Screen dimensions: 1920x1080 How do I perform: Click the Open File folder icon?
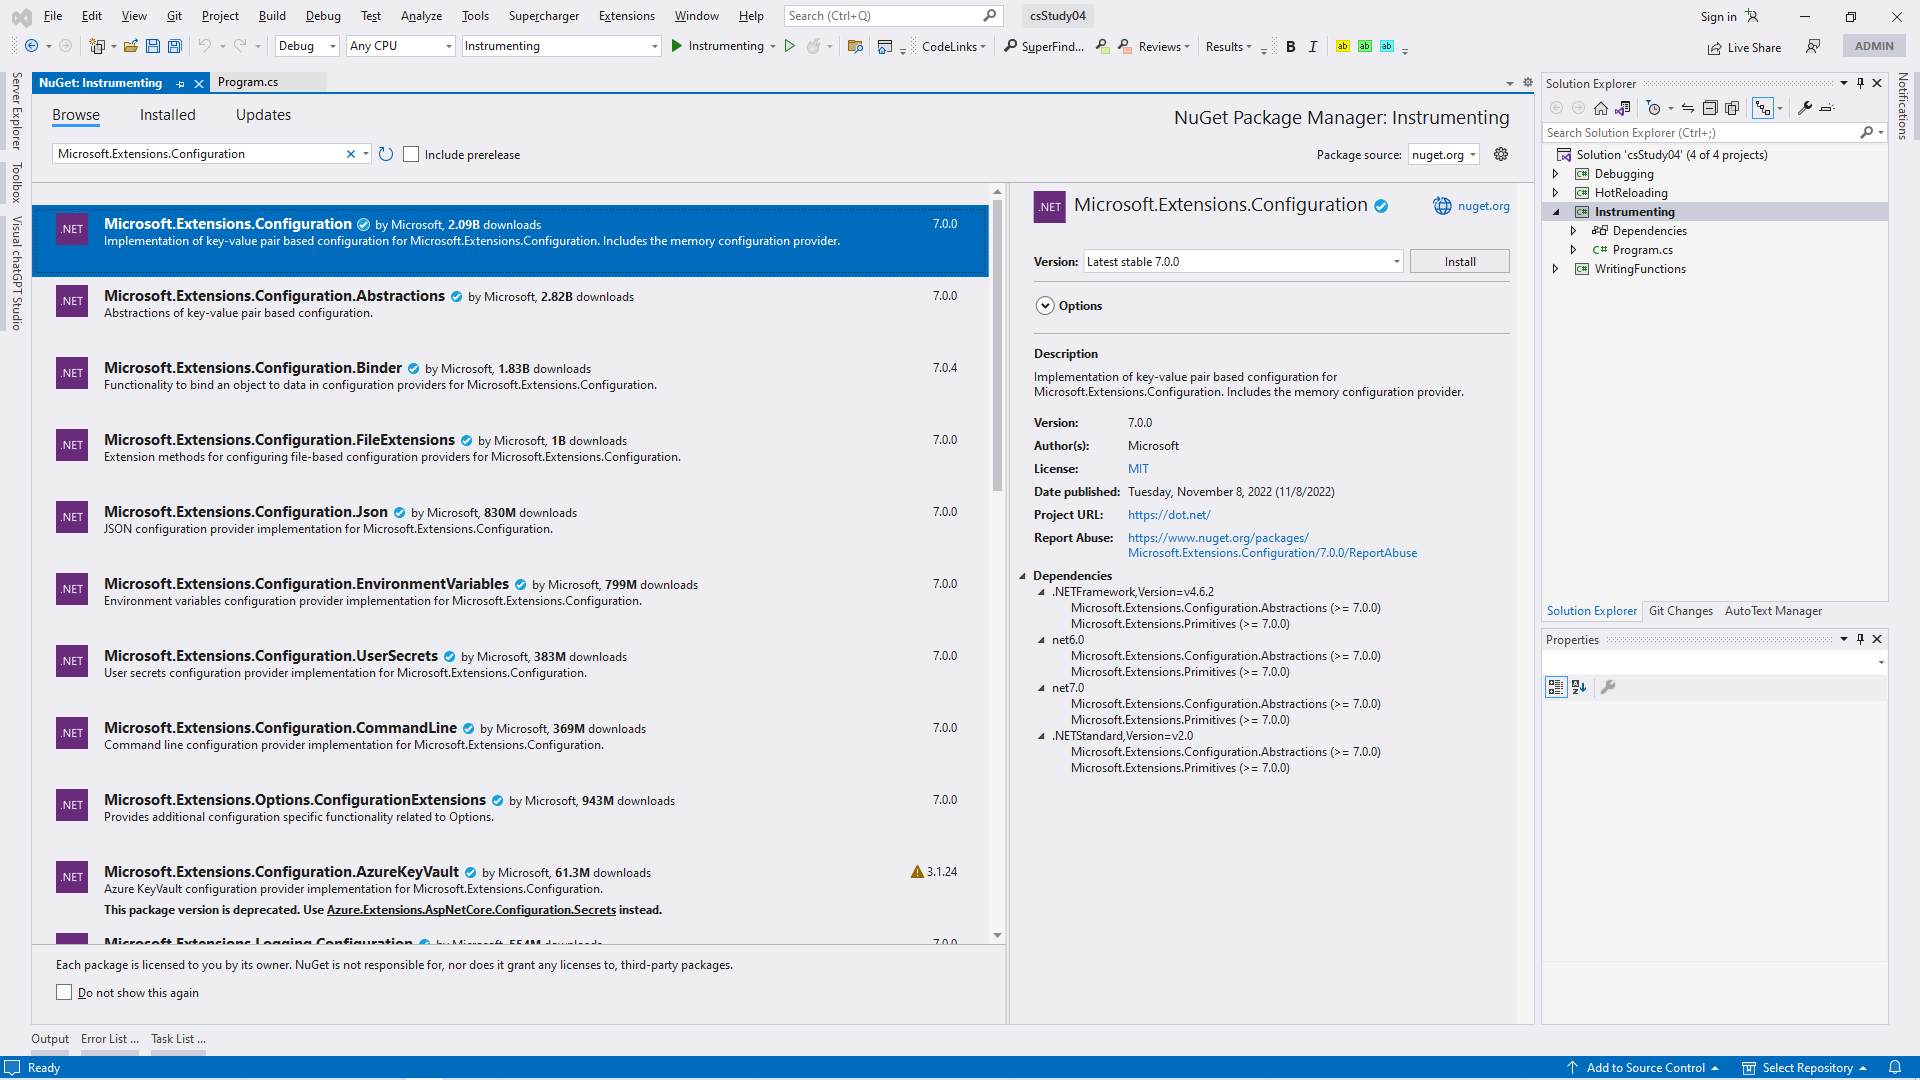click(x=130, y=46)
